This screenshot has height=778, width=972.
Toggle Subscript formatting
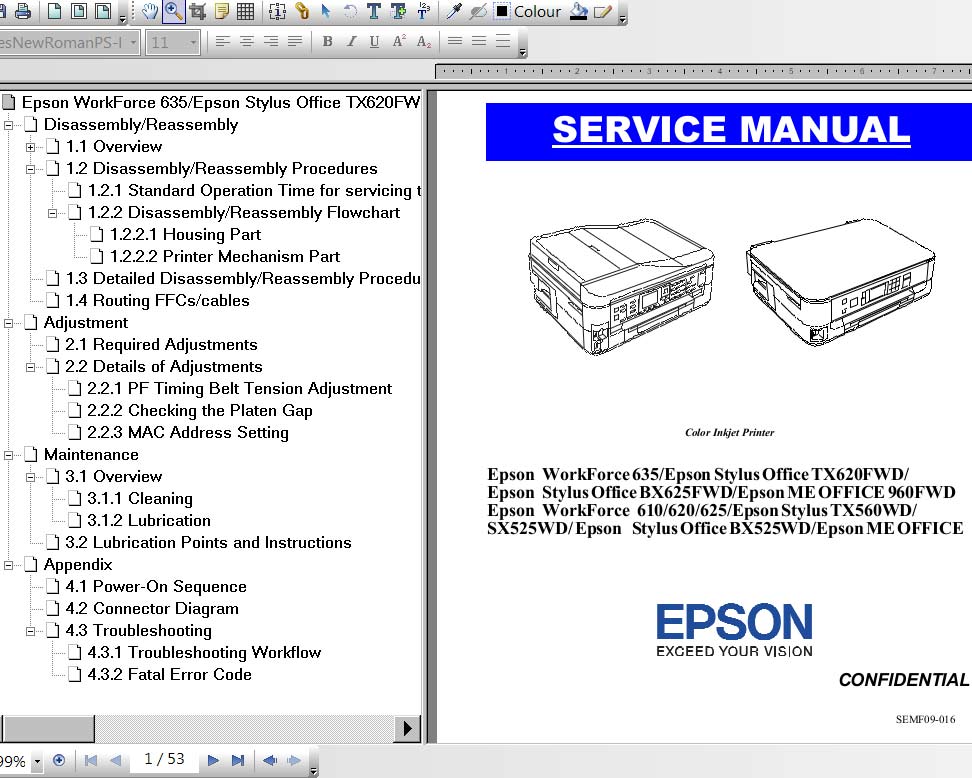[x=423, y=42]
